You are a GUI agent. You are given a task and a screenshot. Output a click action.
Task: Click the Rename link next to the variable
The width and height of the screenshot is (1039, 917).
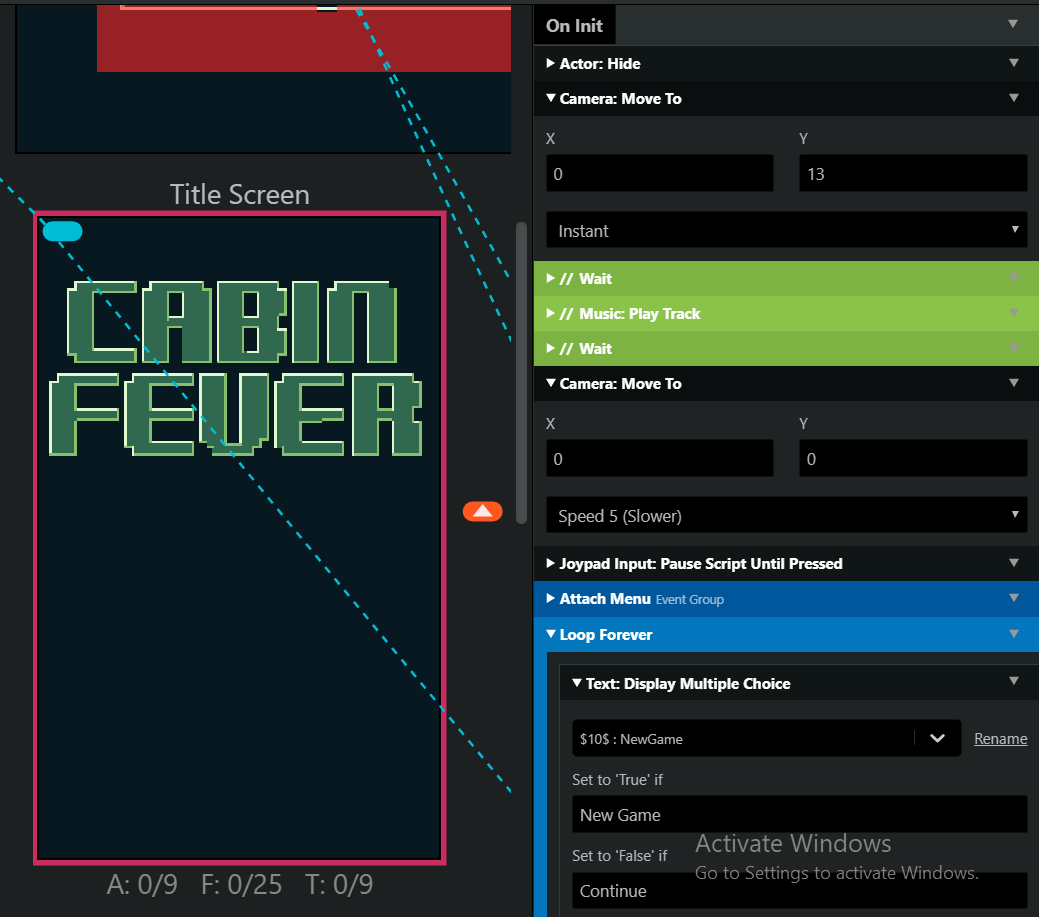click(x=1000, y=738)
